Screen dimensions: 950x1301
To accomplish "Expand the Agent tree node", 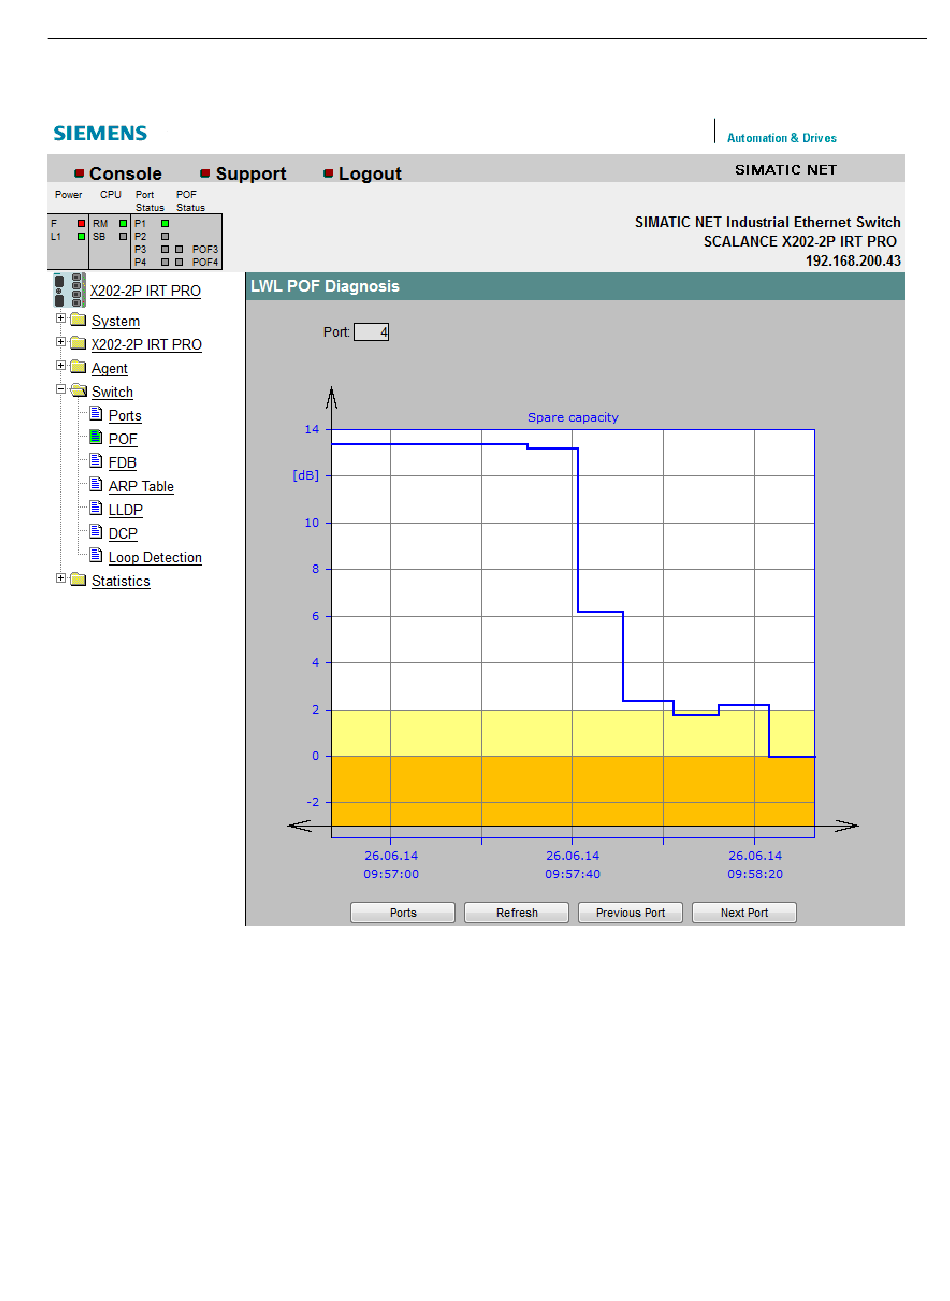I will coord(61,366).
